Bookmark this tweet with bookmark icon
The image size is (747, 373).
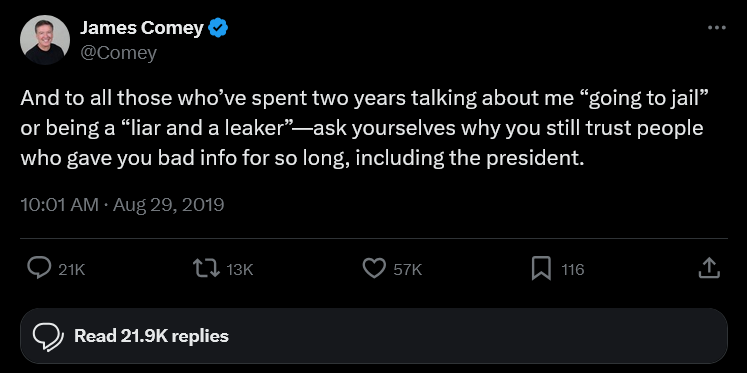541,269
